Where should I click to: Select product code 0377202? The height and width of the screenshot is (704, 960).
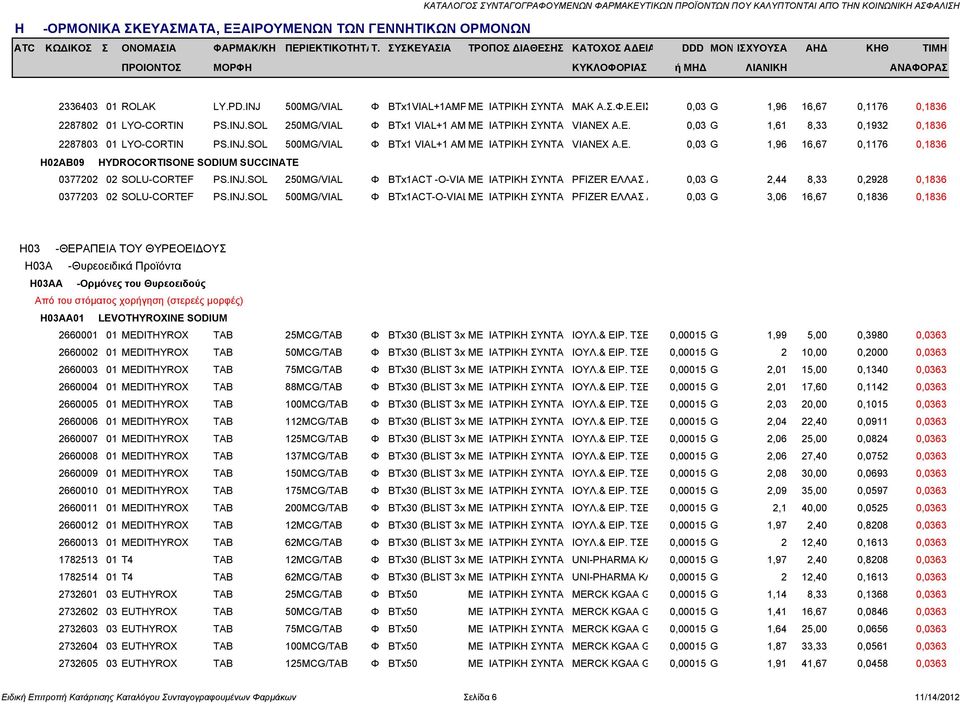click(x=78, y=180)
